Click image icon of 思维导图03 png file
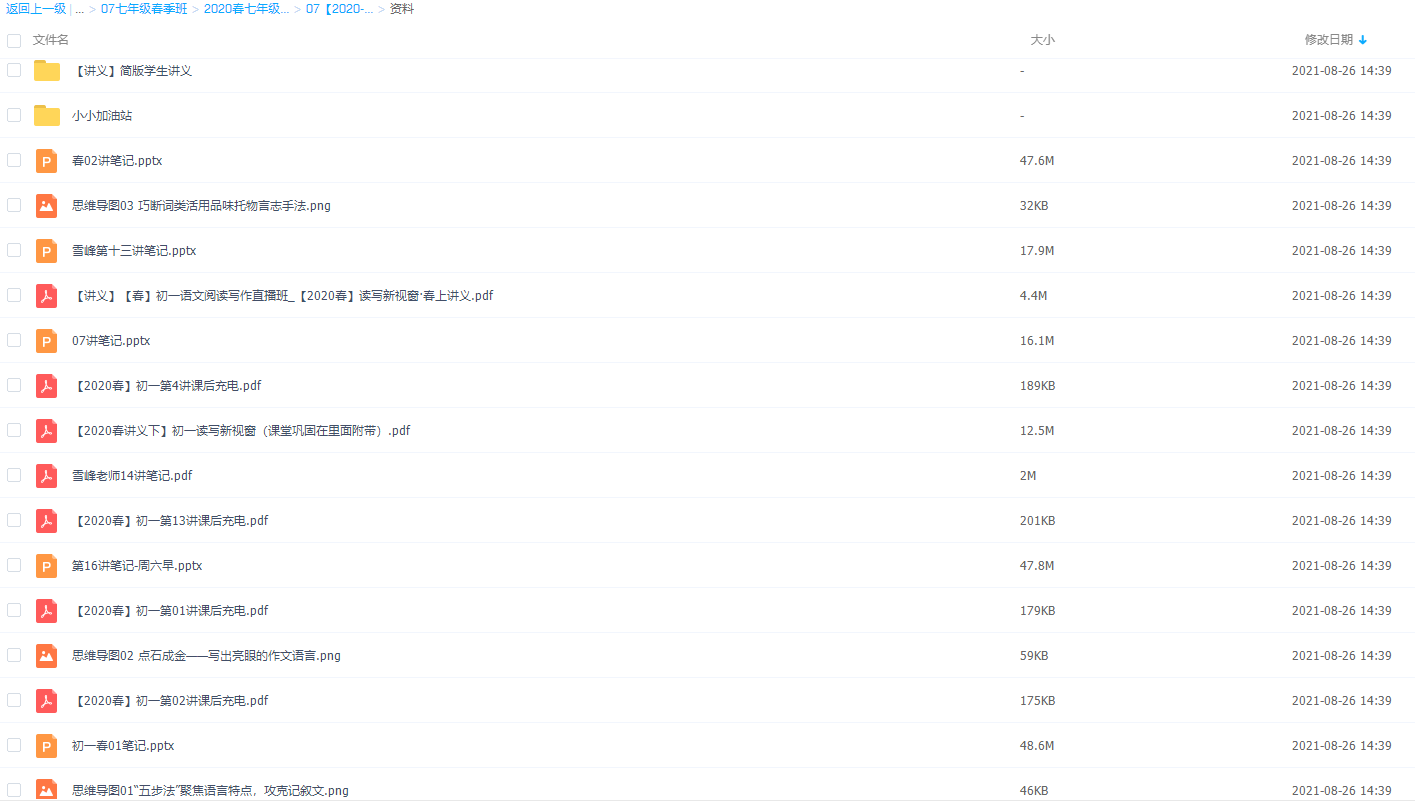1415x801 pixels. (46, 206)
